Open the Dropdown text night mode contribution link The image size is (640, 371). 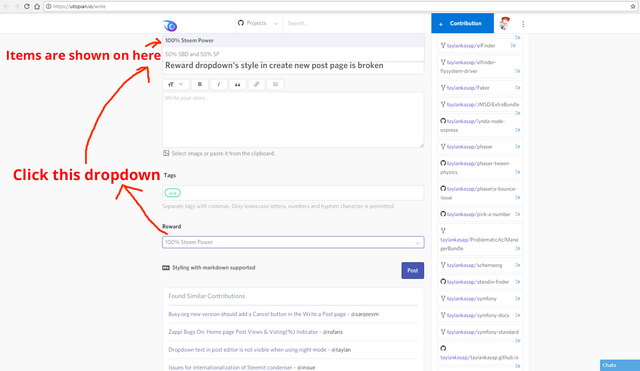[x=247, y=350]
